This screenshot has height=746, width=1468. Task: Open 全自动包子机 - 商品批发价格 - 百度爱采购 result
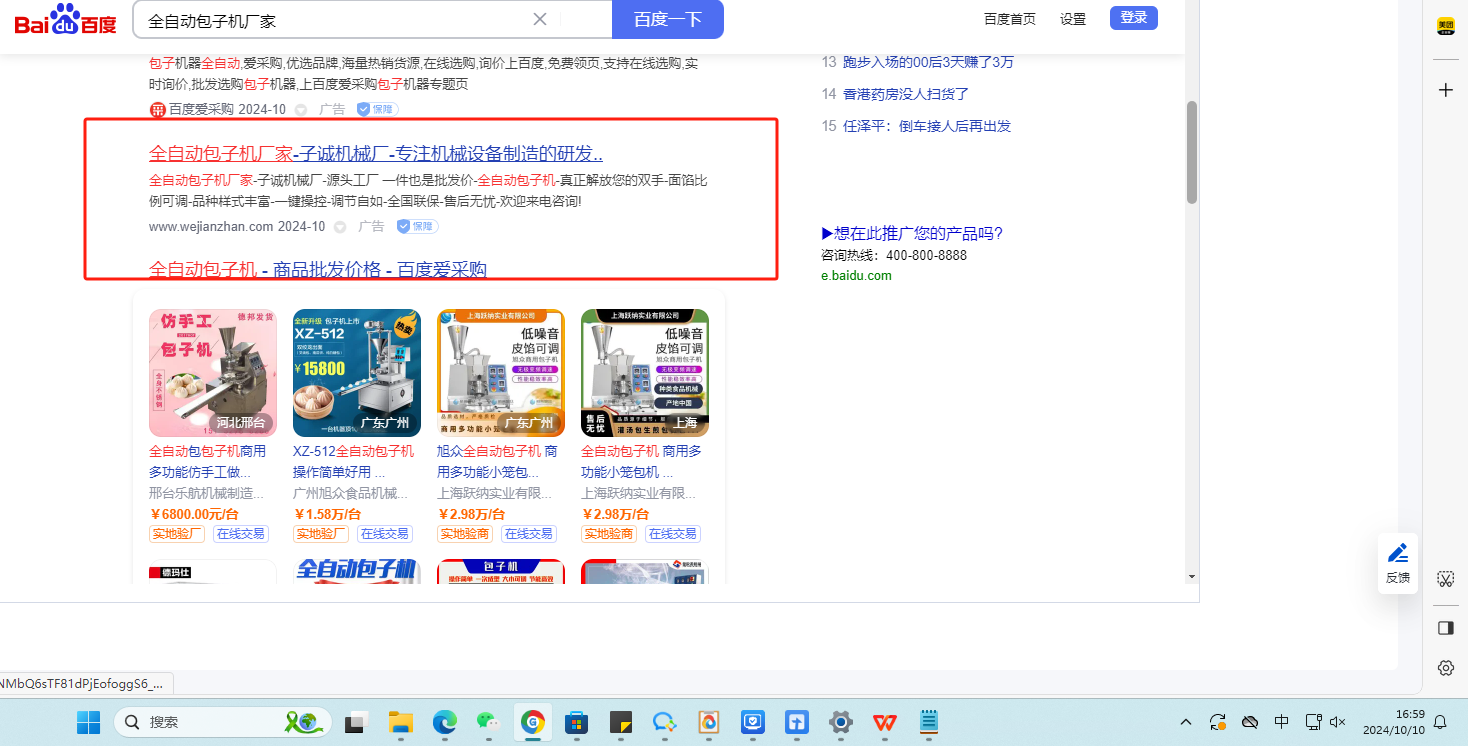point(318,269)
